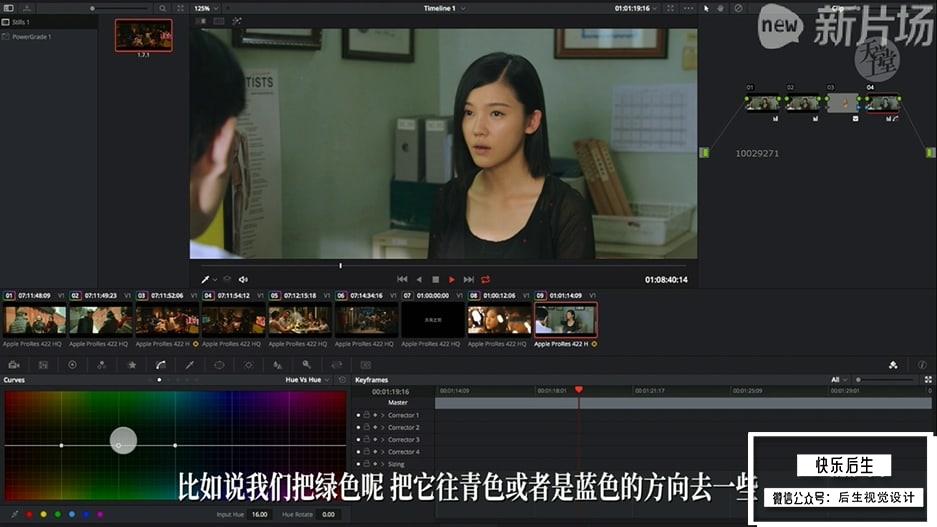The height and width of the screenshot is (527, 937).
Task: Play the clip forward
Action: click(x=452, y=279)
